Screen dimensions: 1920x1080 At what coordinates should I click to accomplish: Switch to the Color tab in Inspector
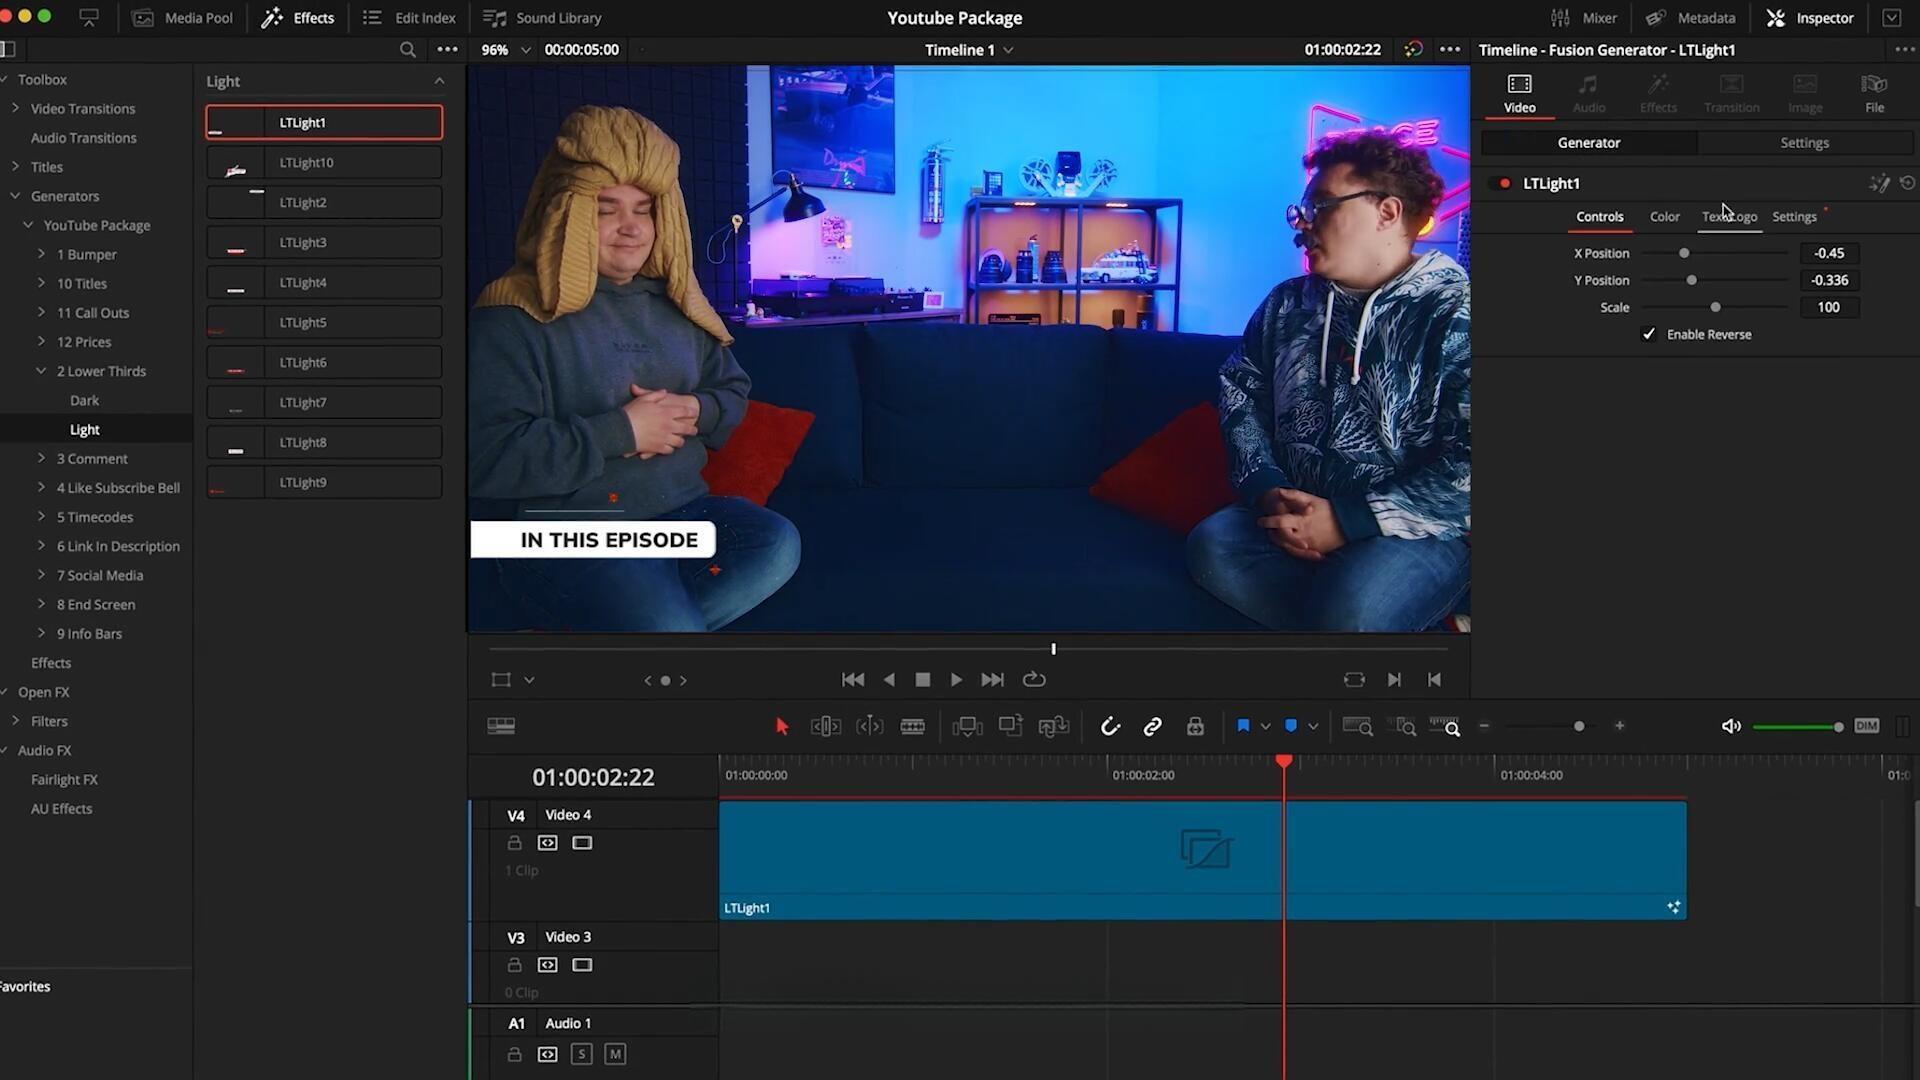(1664, 216)
